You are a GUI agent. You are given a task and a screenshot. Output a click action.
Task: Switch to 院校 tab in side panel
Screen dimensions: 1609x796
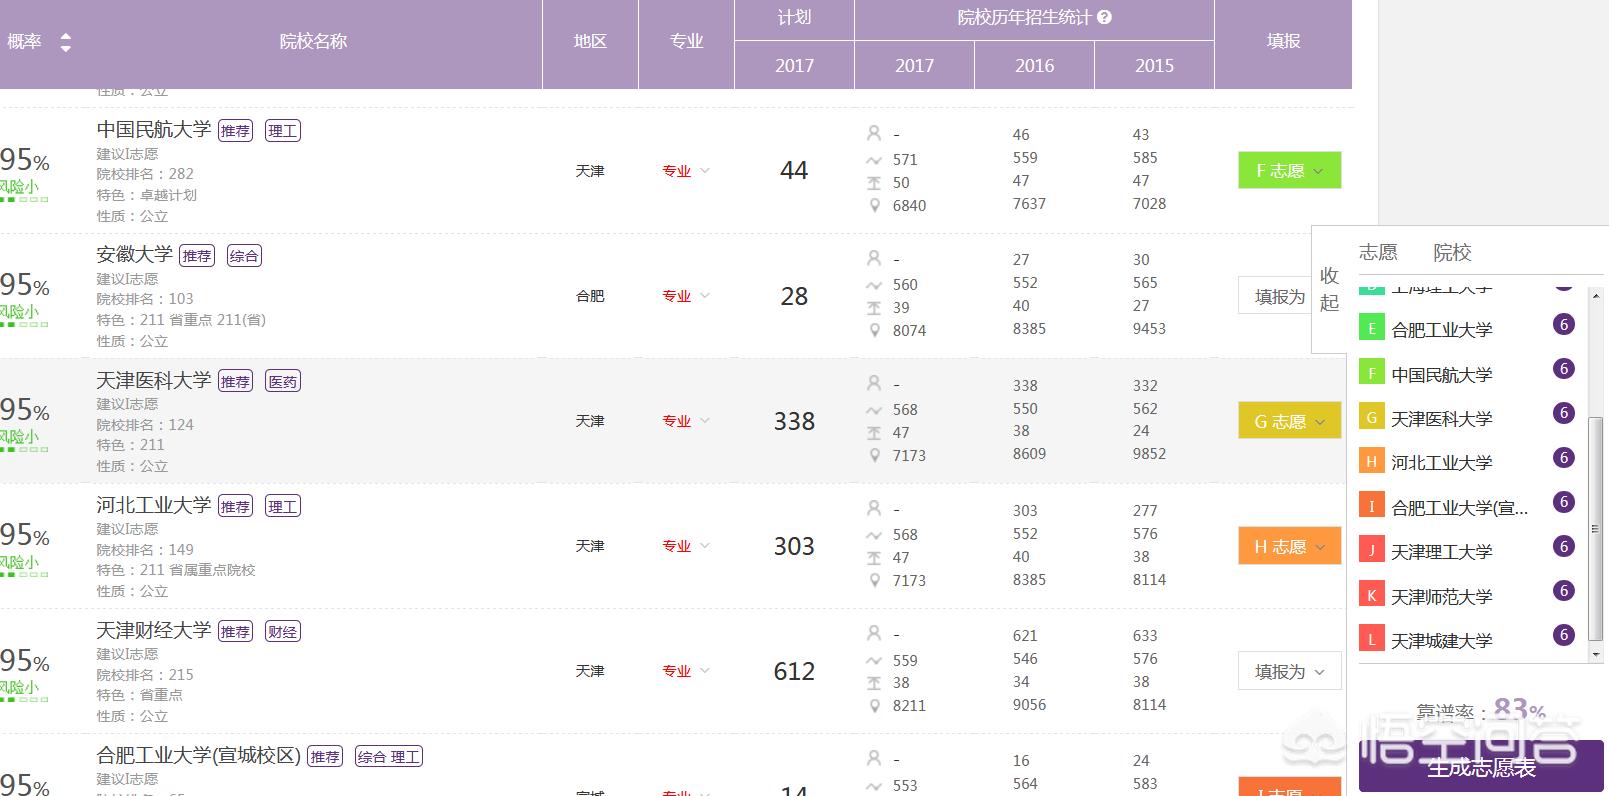(1452, 252)
